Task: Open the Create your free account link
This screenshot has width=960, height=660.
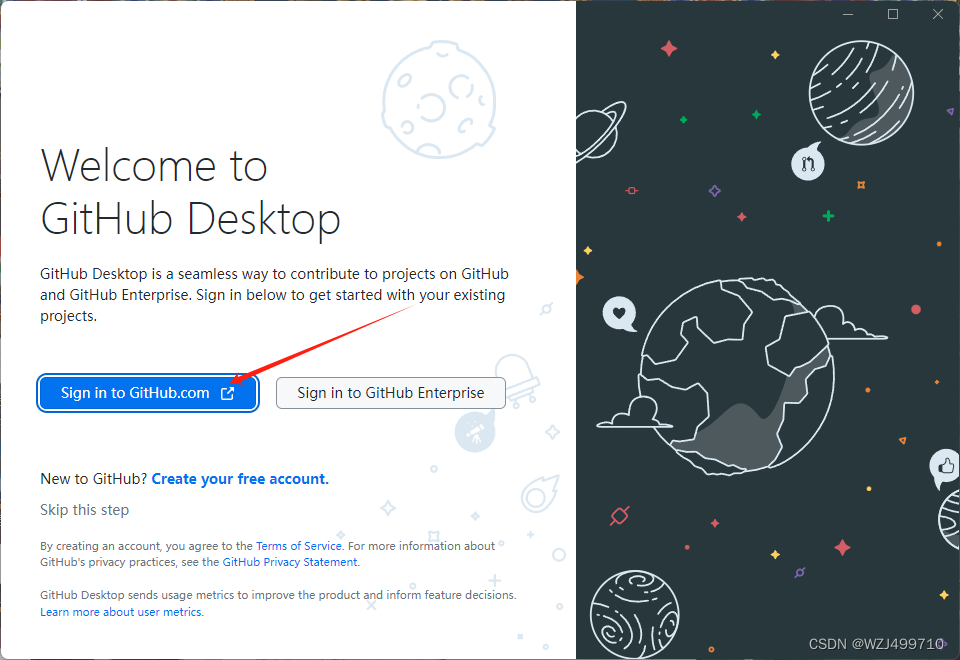Action: pyautogui.click(x=240, y=479)
